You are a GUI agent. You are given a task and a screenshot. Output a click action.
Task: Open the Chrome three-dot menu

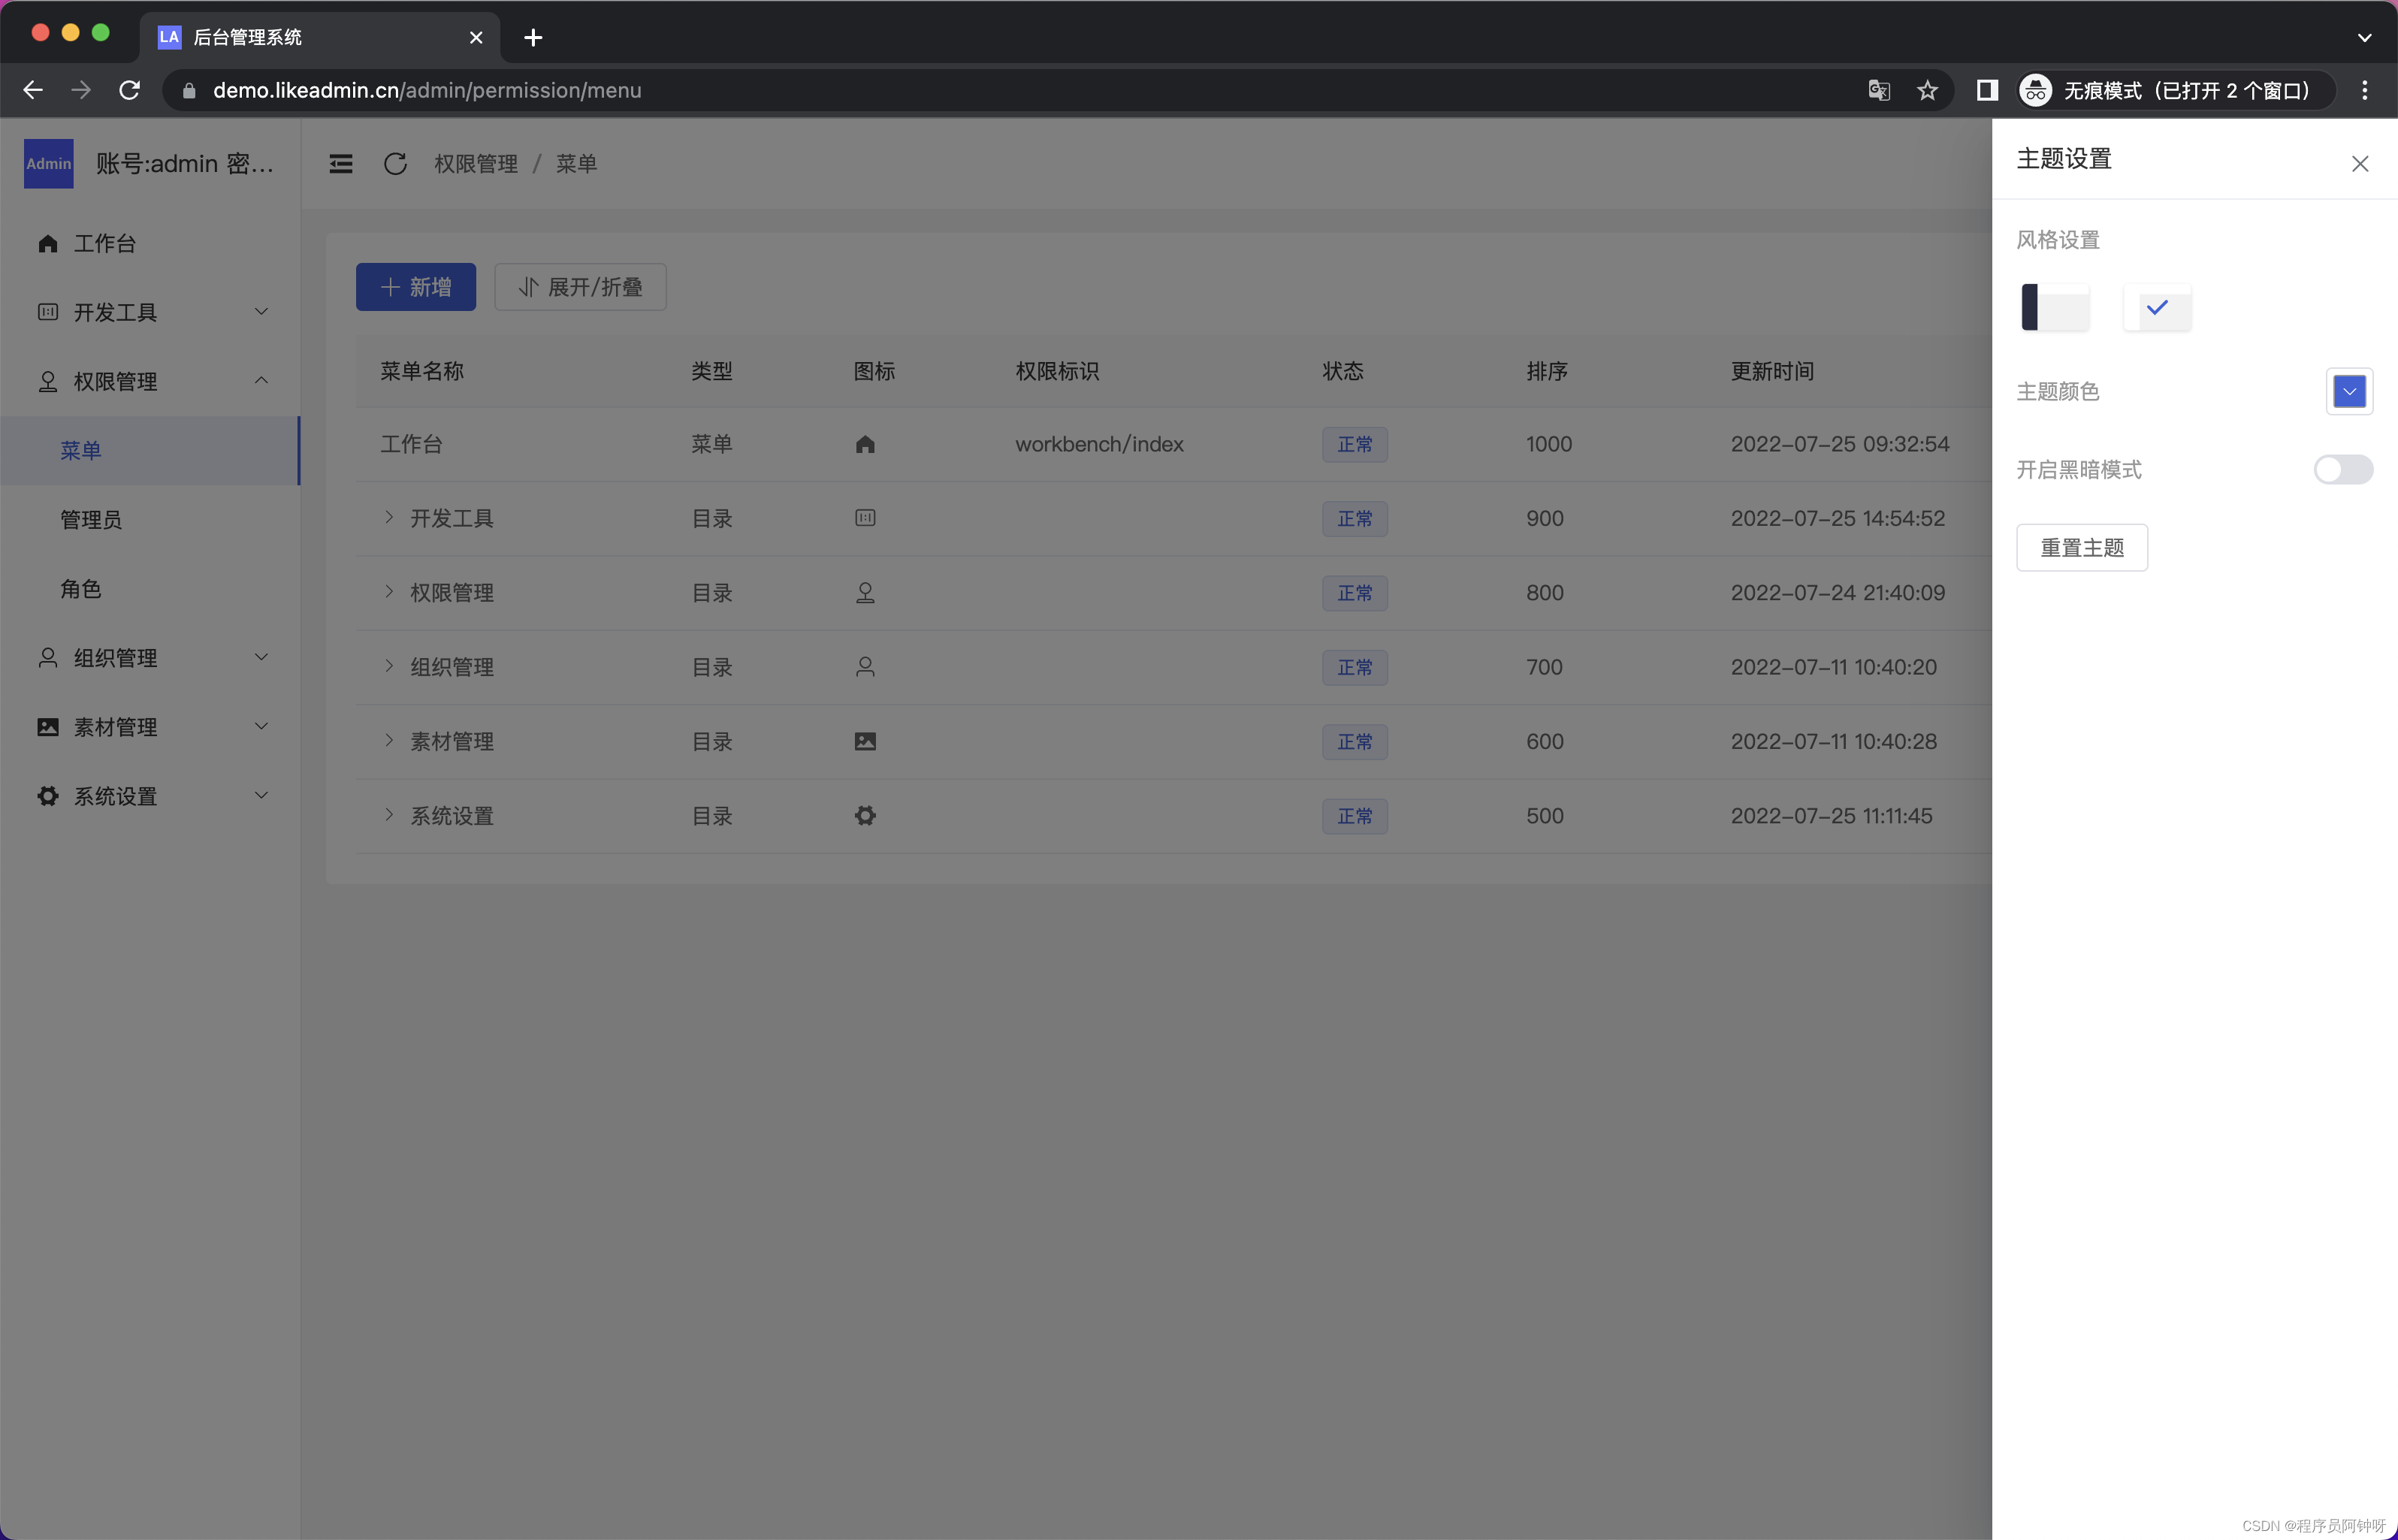tap(2364, 90)
